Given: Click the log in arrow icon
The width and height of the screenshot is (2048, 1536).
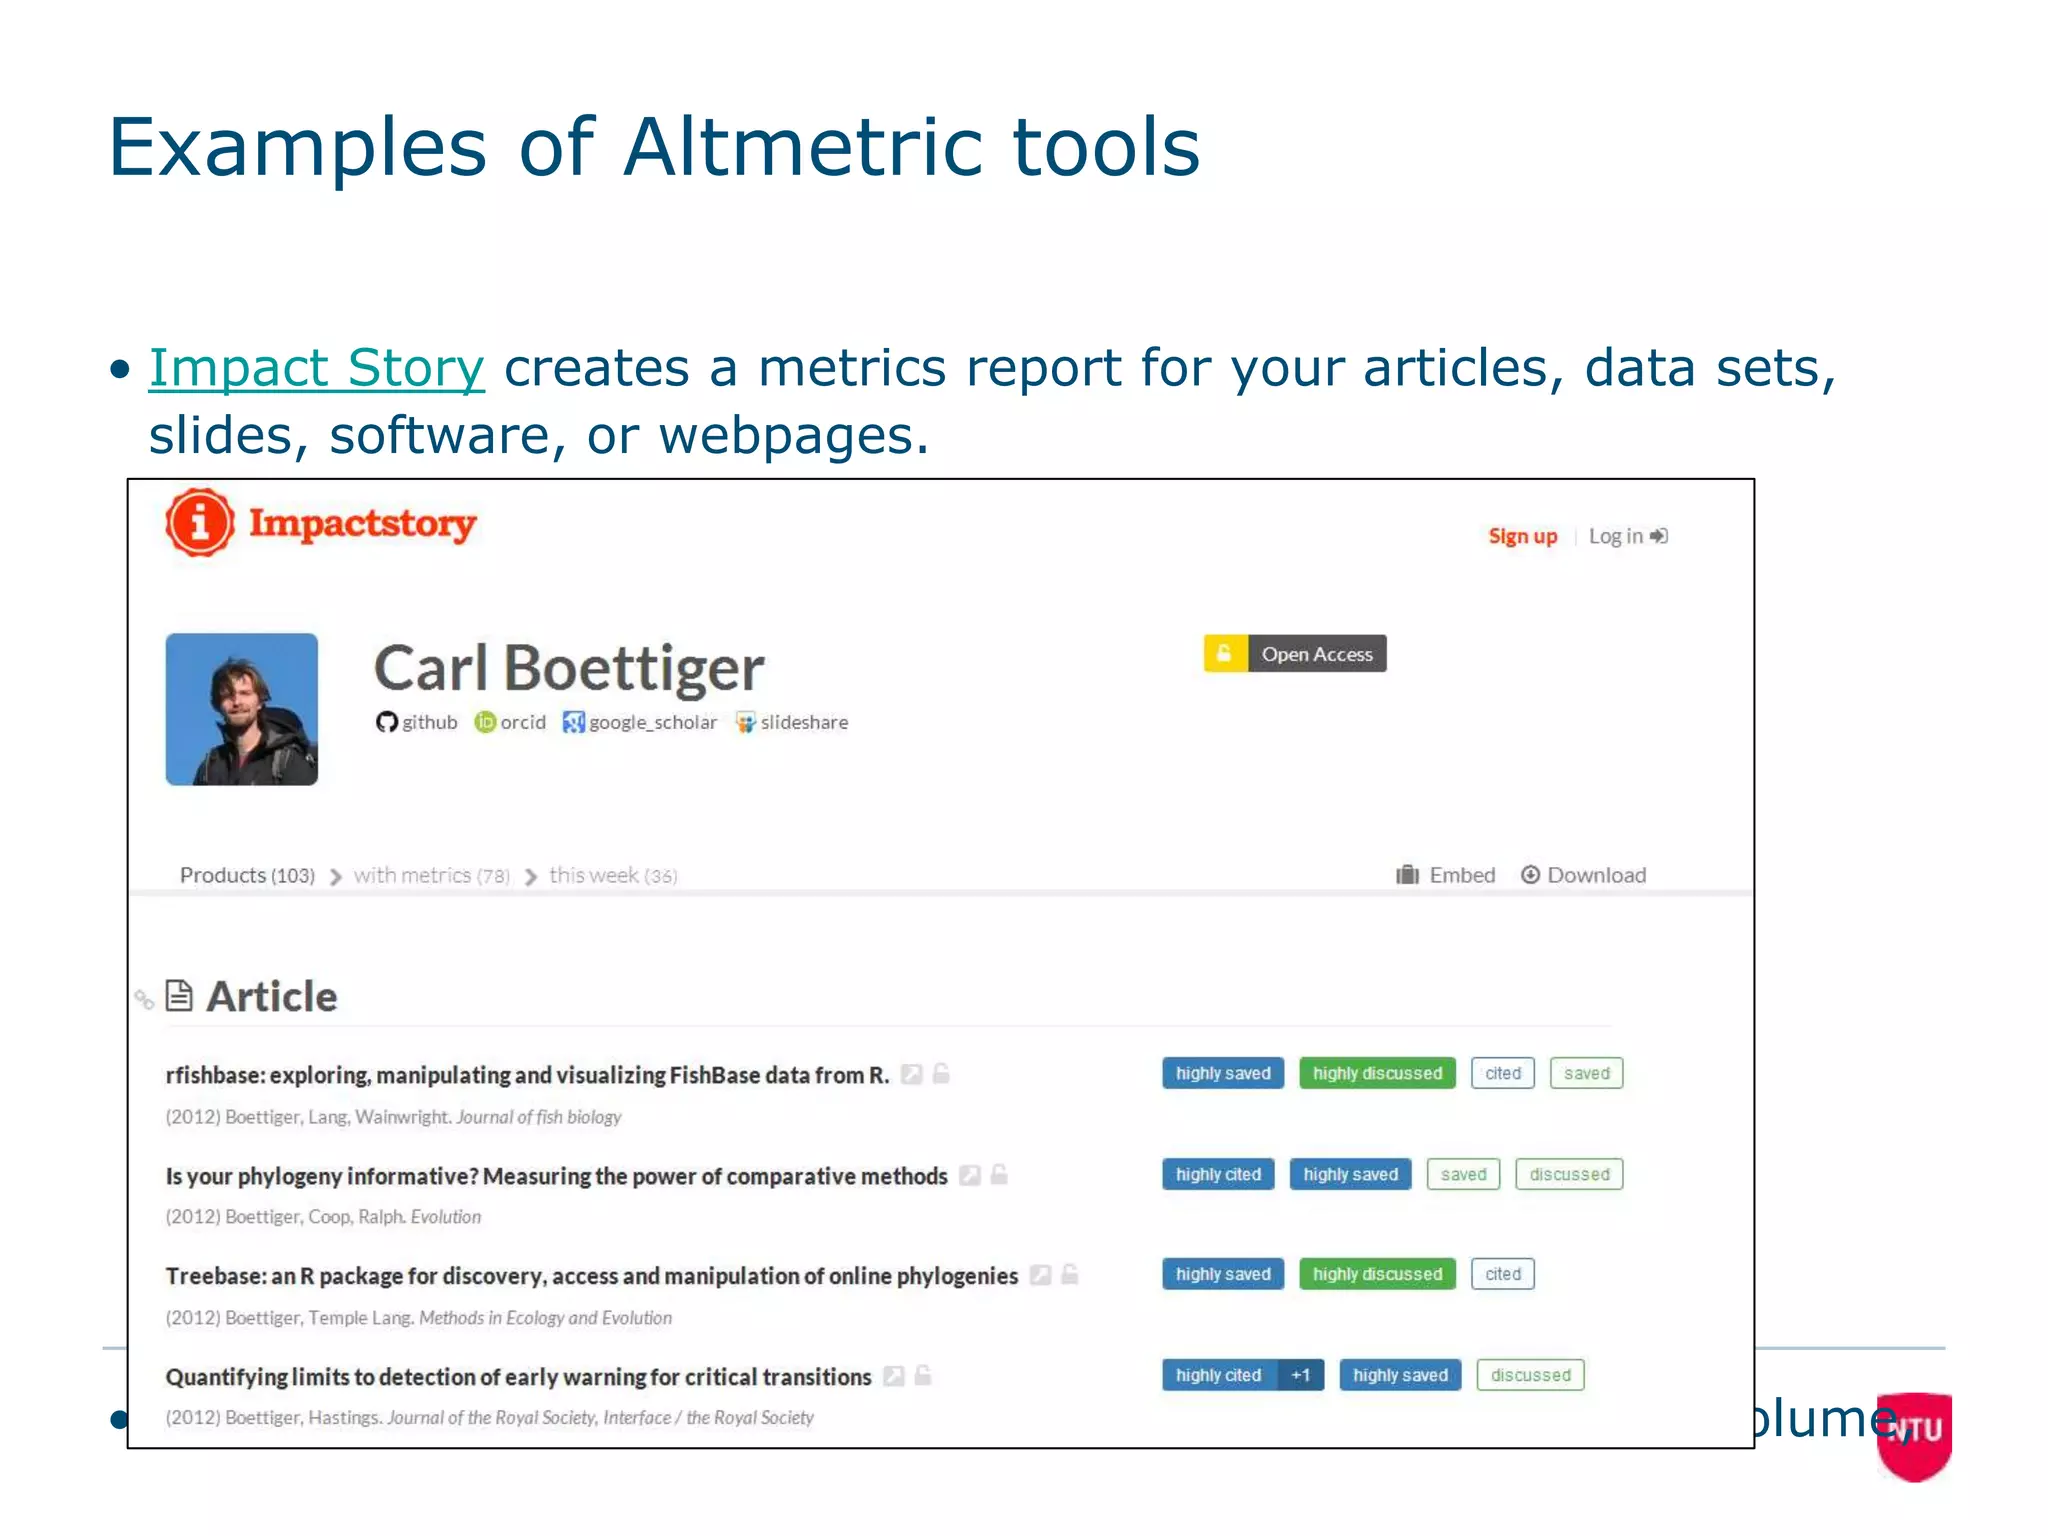Looking at the screenshot, I should tap(1659, 536).
